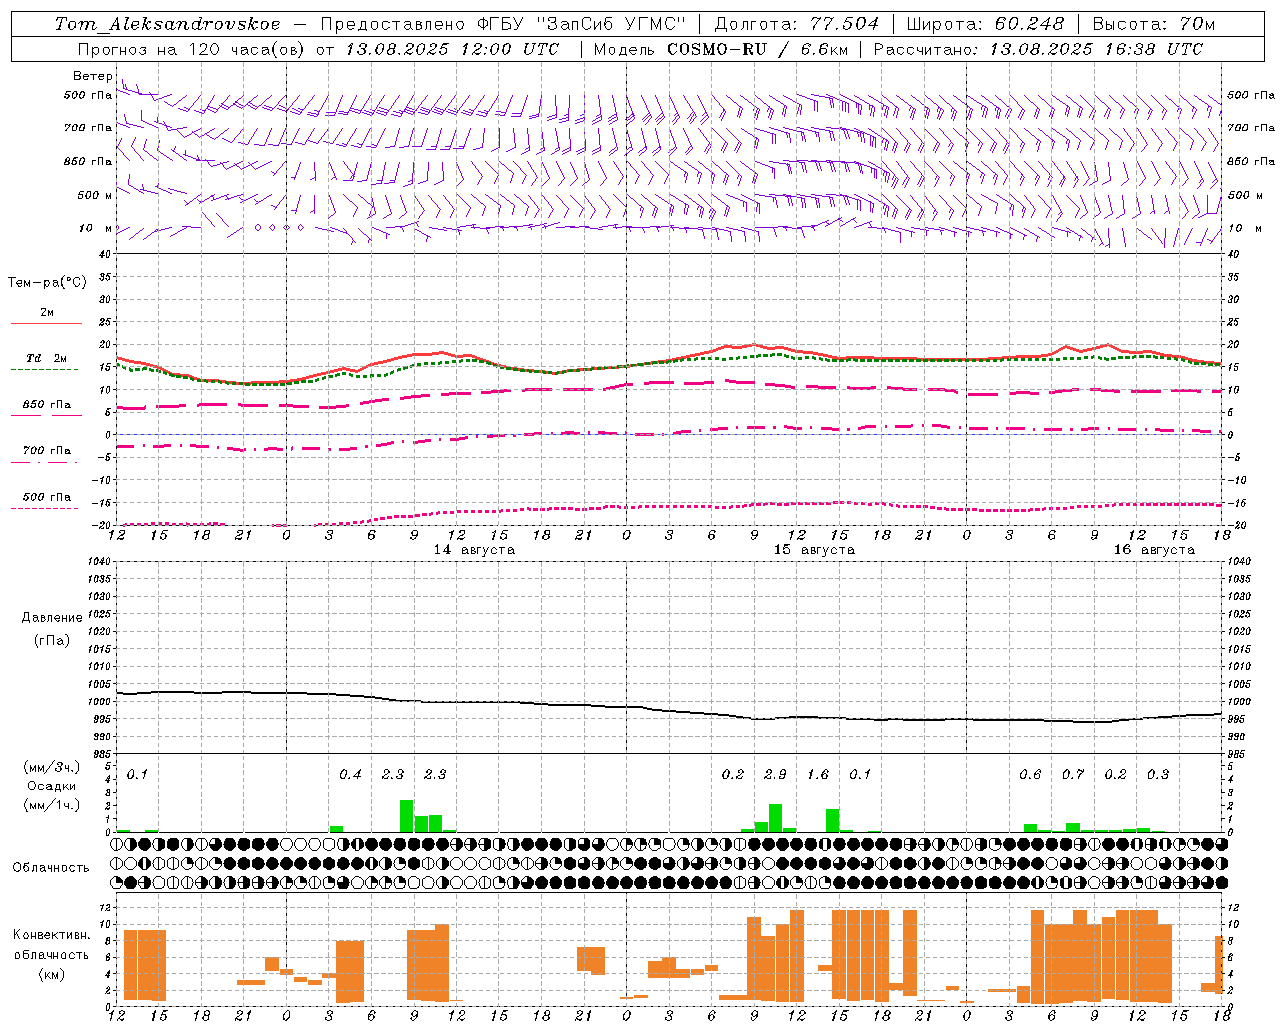Click the "Тем-ра(°C)" temperature panel label

point(47,283)
